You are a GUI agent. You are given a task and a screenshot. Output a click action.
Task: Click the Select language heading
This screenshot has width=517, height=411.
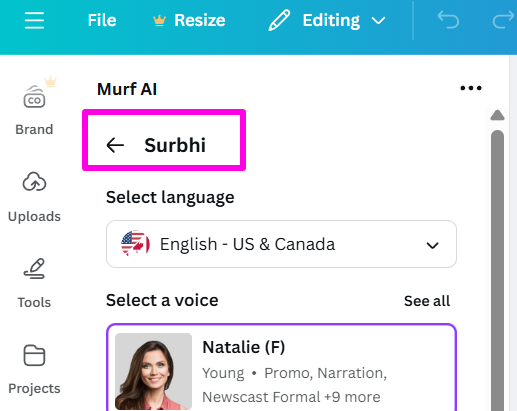point(170,197)
